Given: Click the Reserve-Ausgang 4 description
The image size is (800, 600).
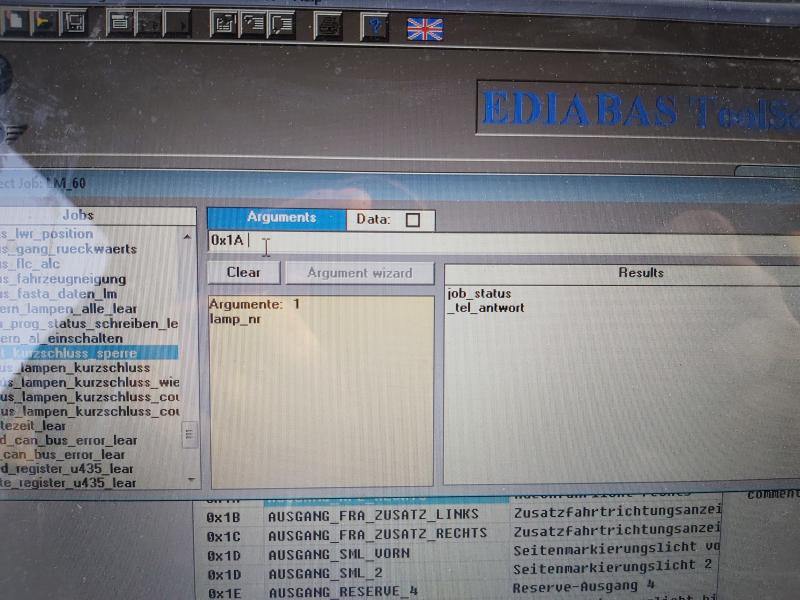Looking at the screenshot, I should point(584,586).
